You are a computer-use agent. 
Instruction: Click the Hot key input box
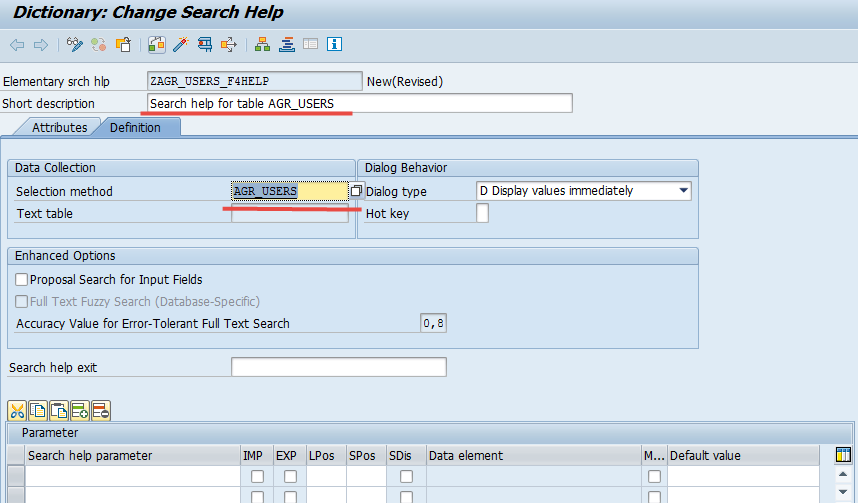(482, 213)
